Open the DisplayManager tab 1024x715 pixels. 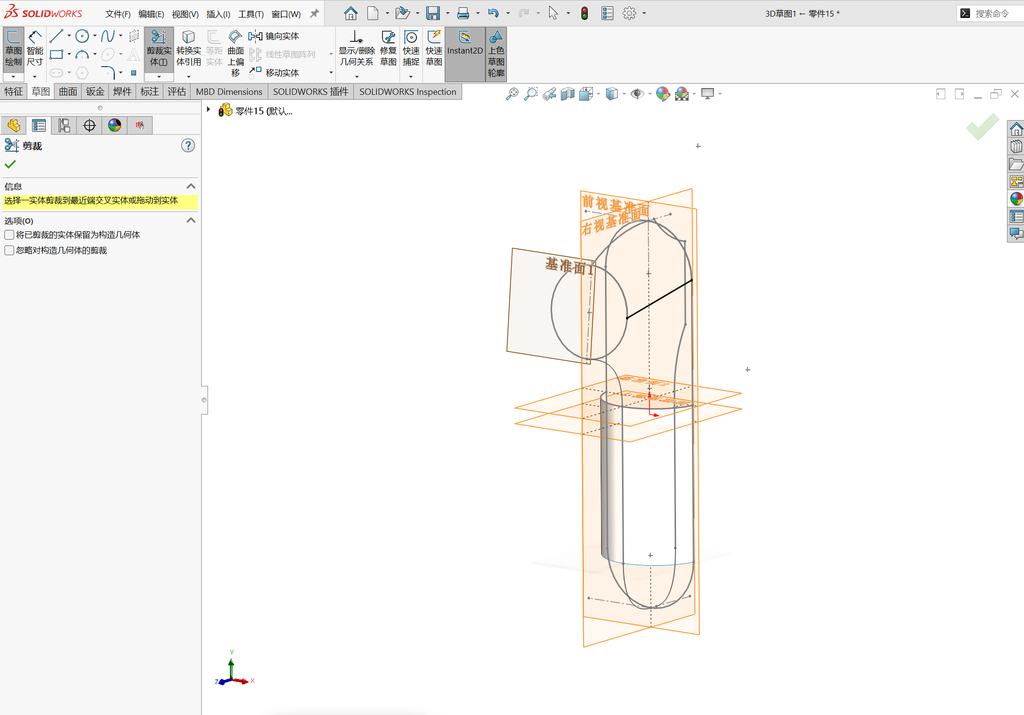tap(115, 125)
